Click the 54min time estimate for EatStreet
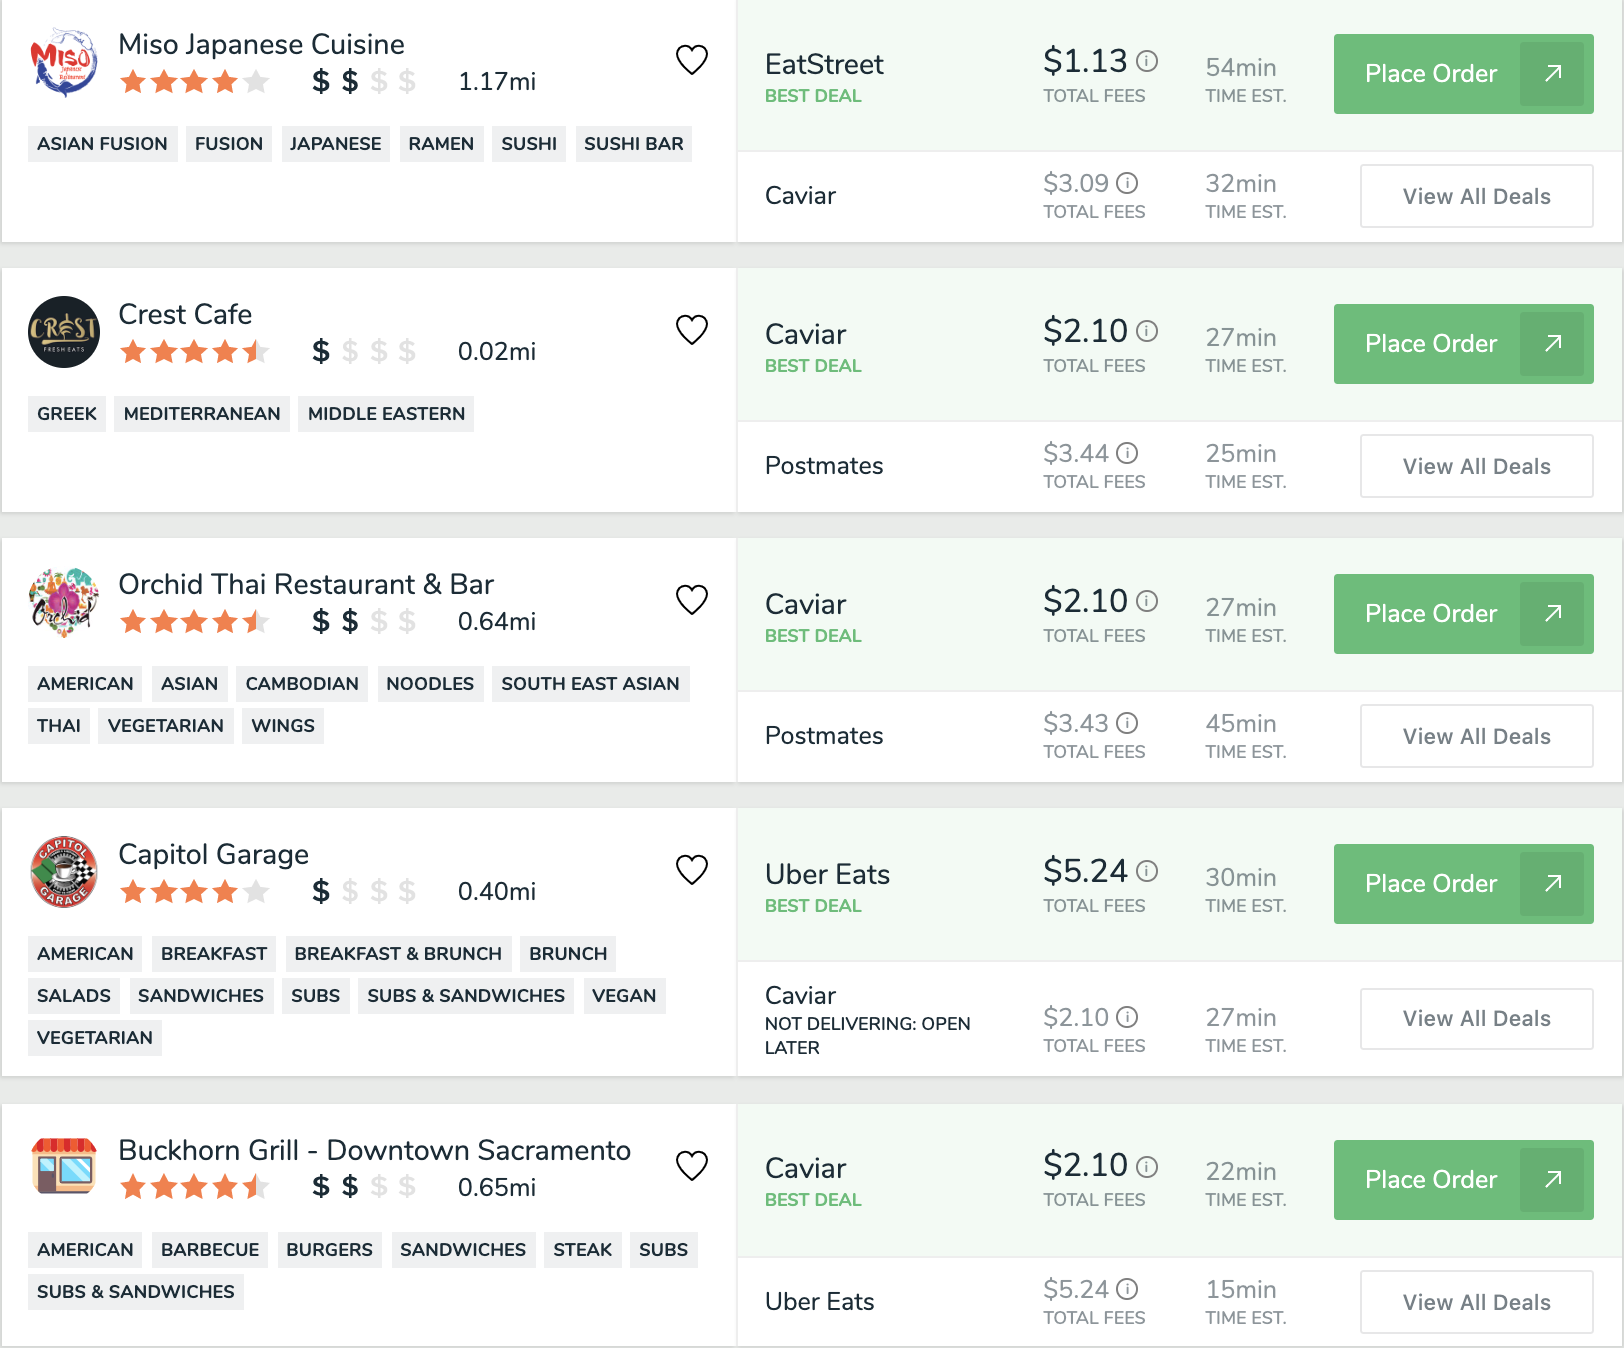This screenshot has height=1348, width=1624. pos(1241,68)
